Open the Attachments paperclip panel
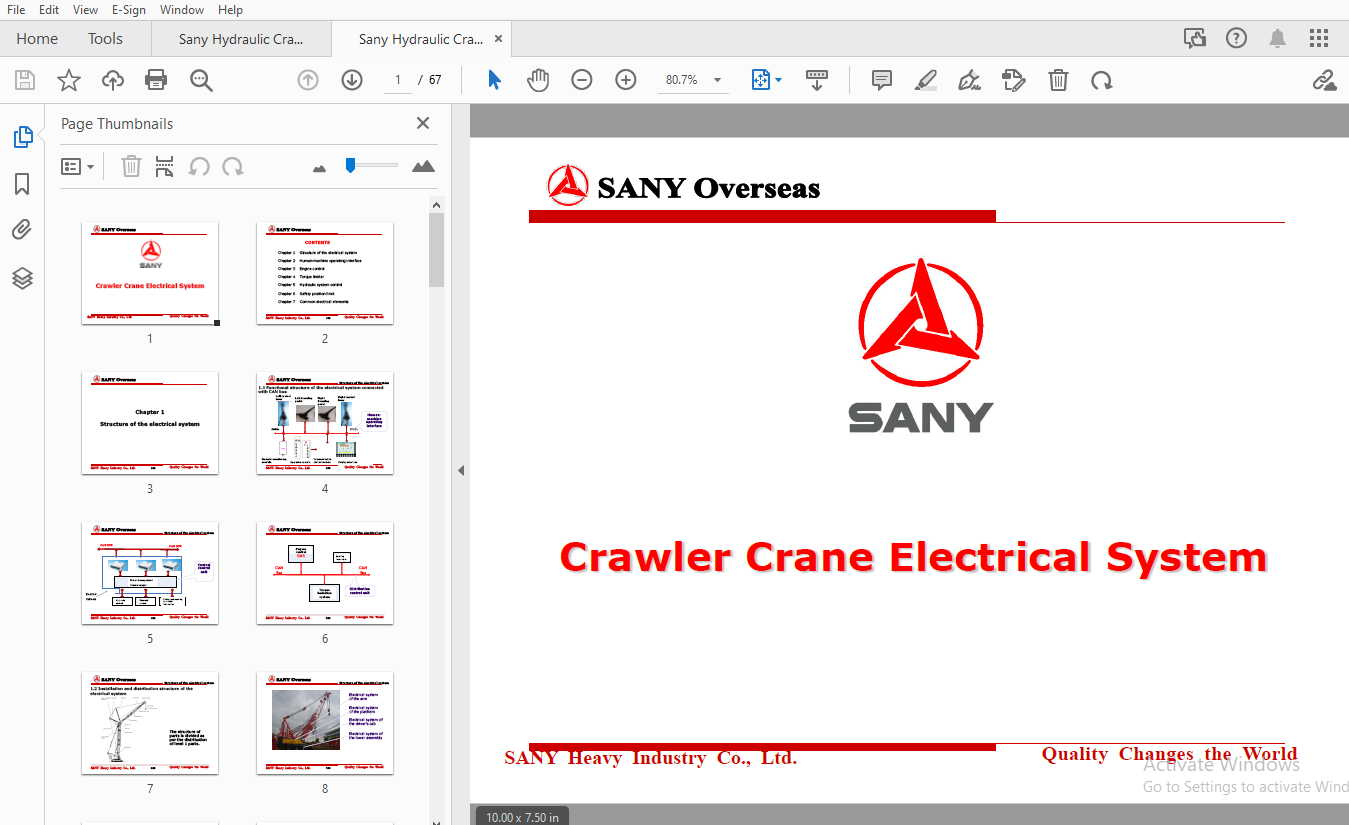 click(x=22, y=231)
